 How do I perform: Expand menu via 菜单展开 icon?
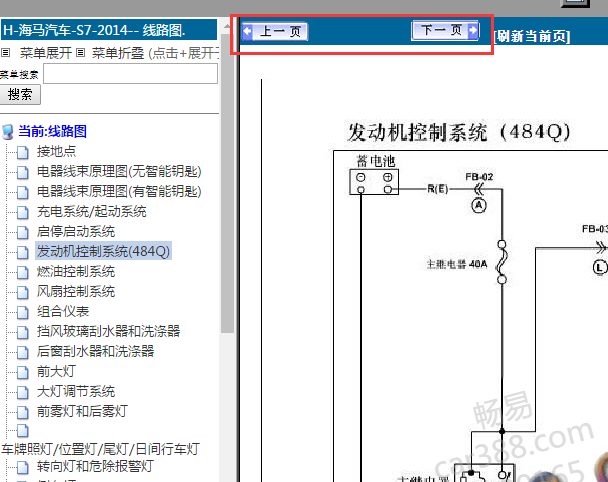5,53
